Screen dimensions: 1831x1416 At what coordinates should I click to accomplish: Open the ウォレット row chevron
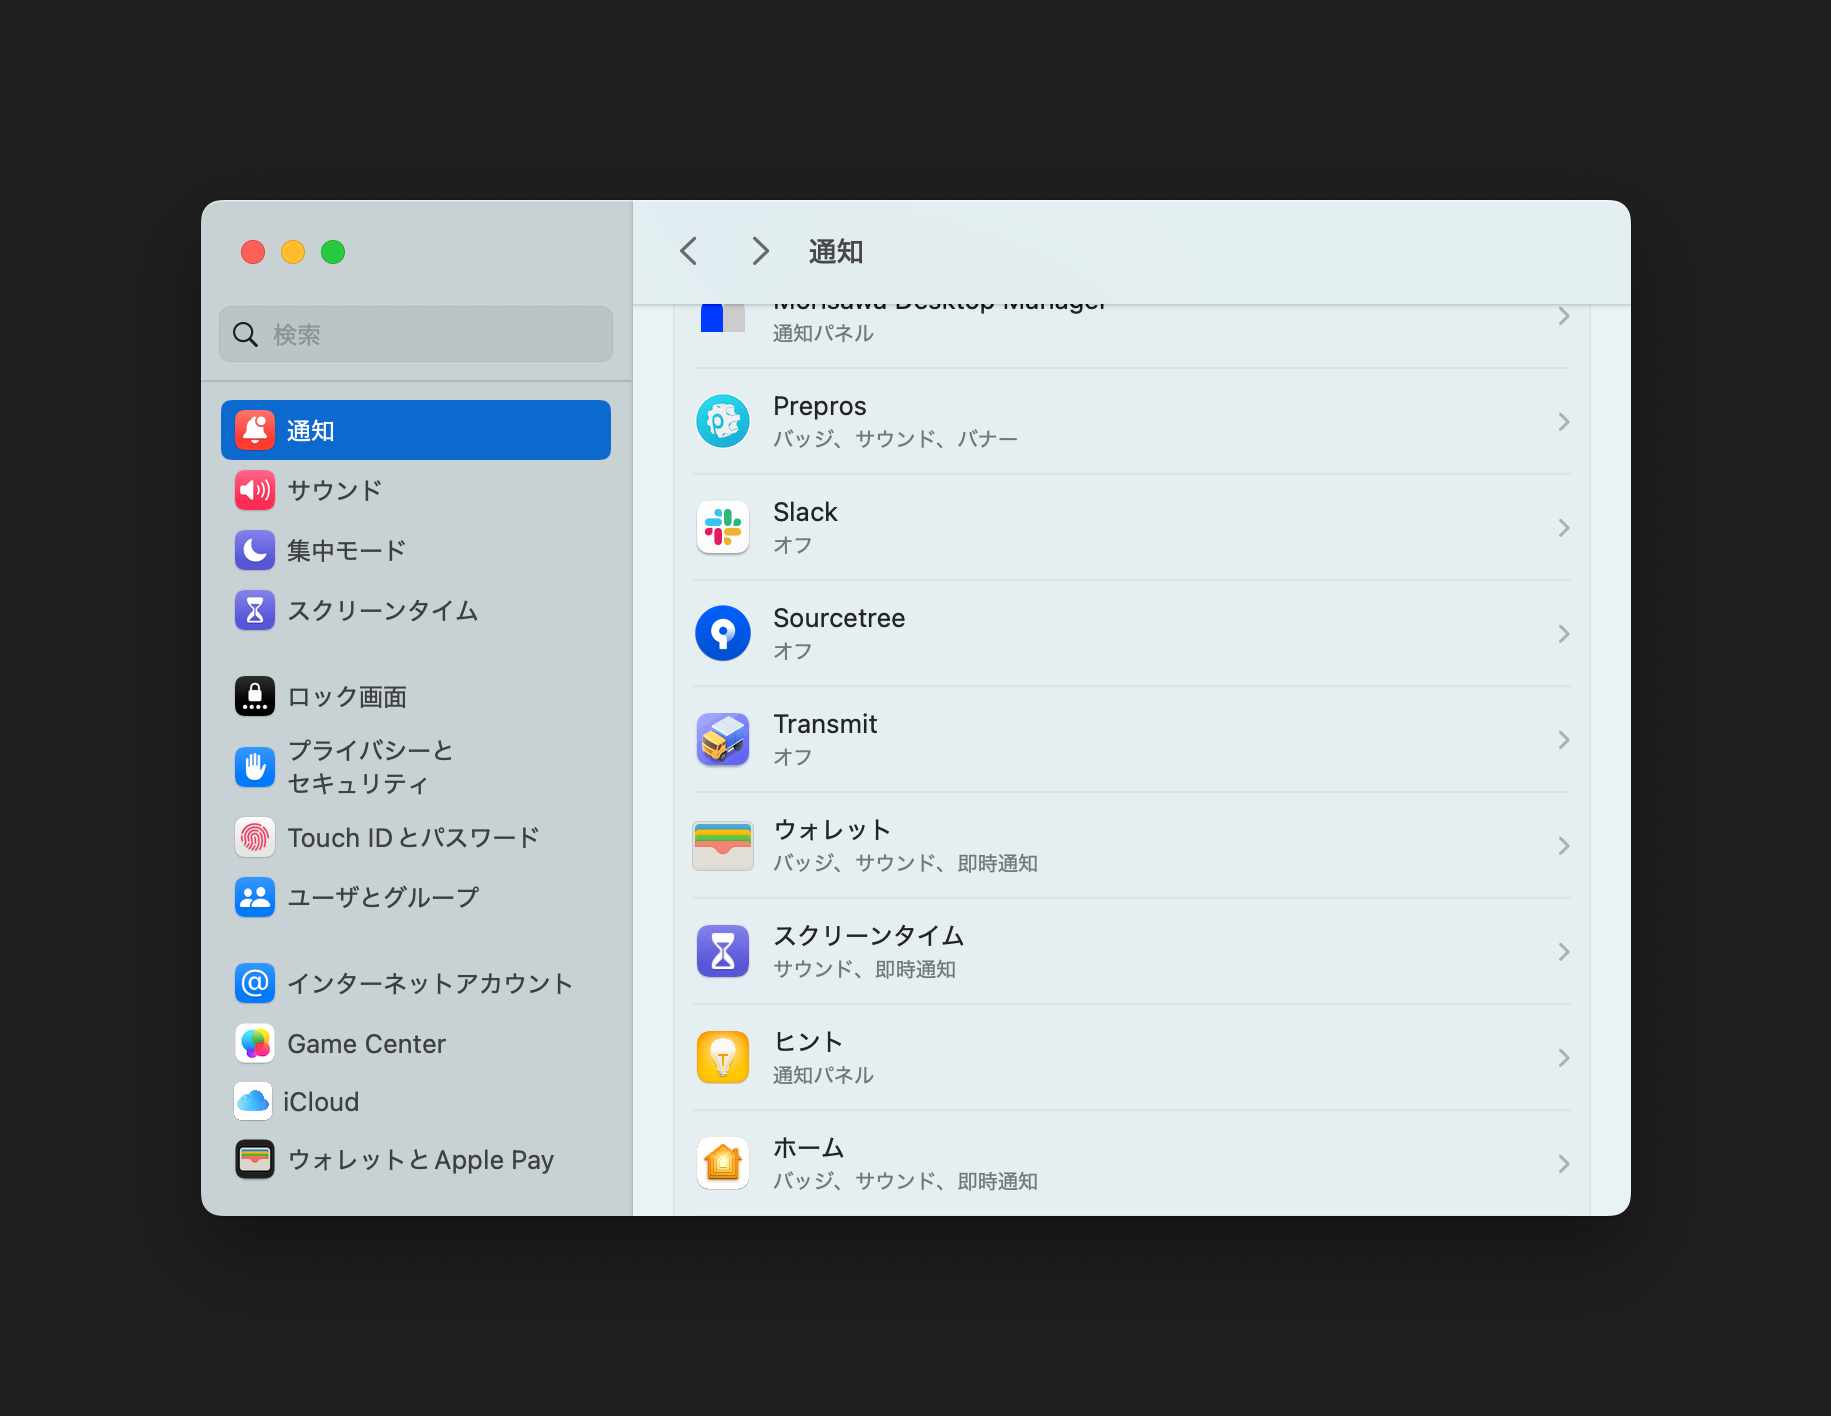(1564, 846)
